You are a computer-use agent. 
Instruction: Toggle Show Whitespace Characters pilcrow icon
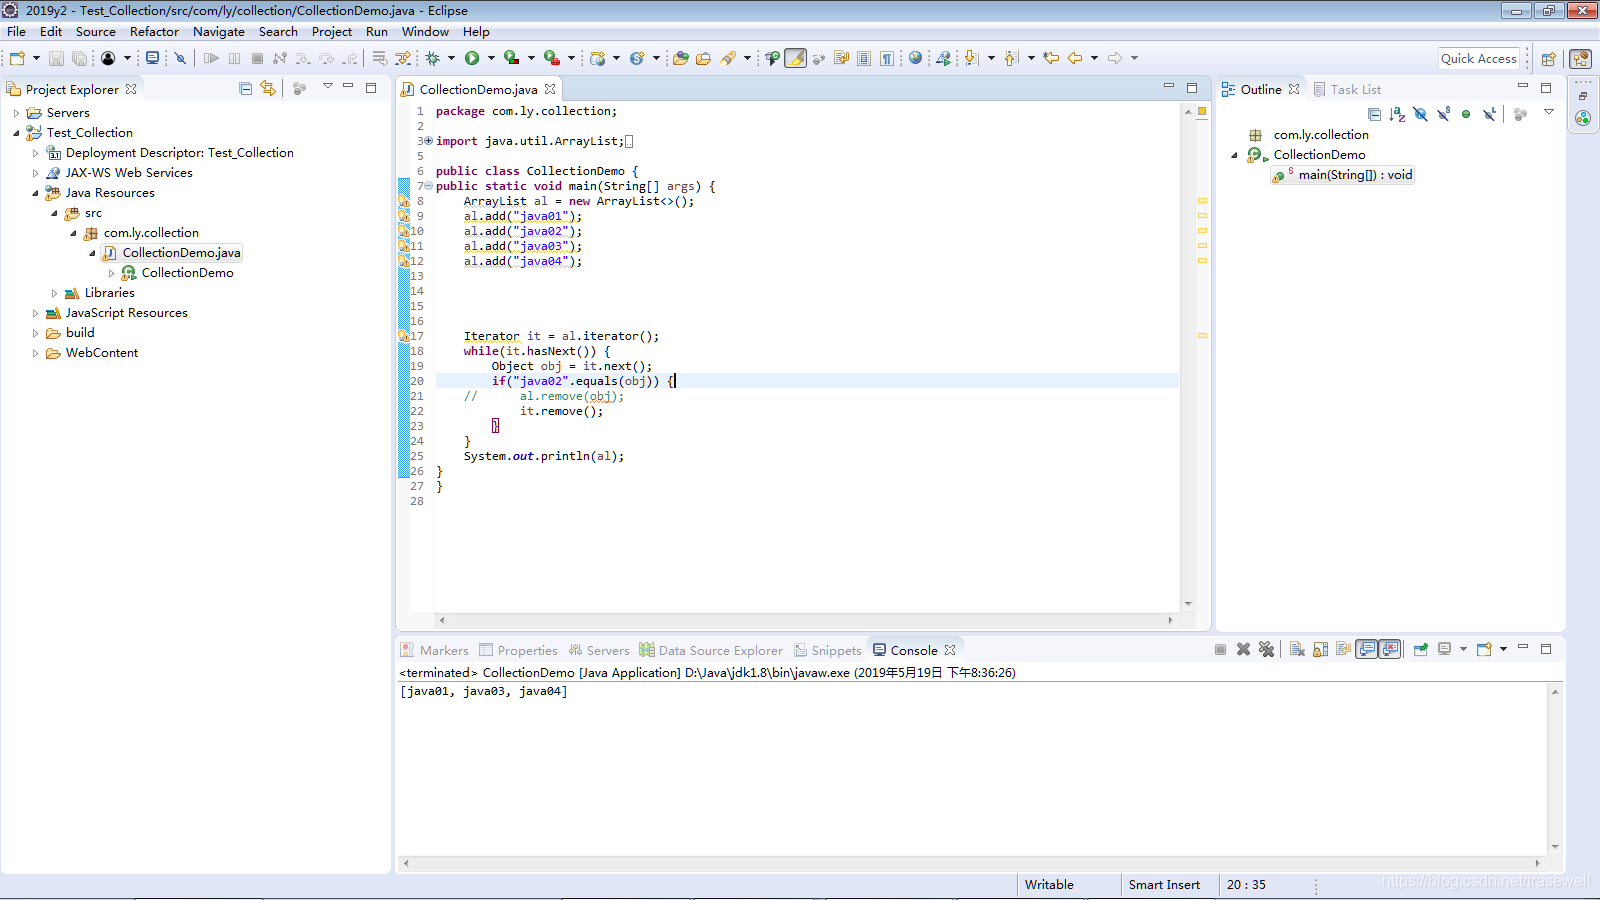887,58
